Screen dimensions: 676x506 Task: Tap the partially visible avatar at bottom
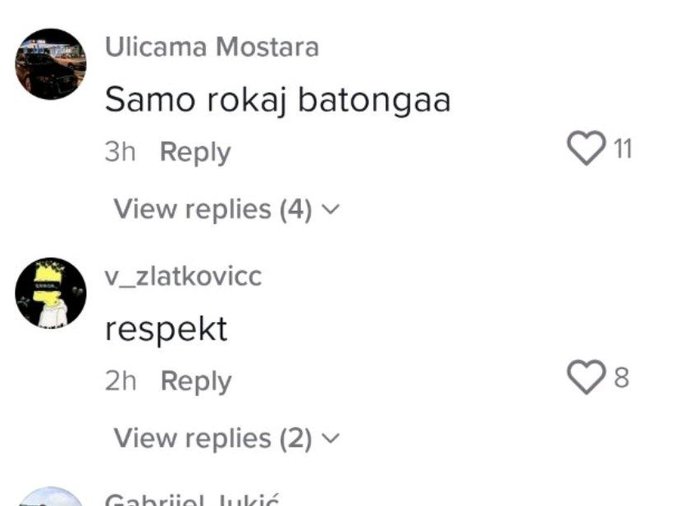click(x=50, y=499)
